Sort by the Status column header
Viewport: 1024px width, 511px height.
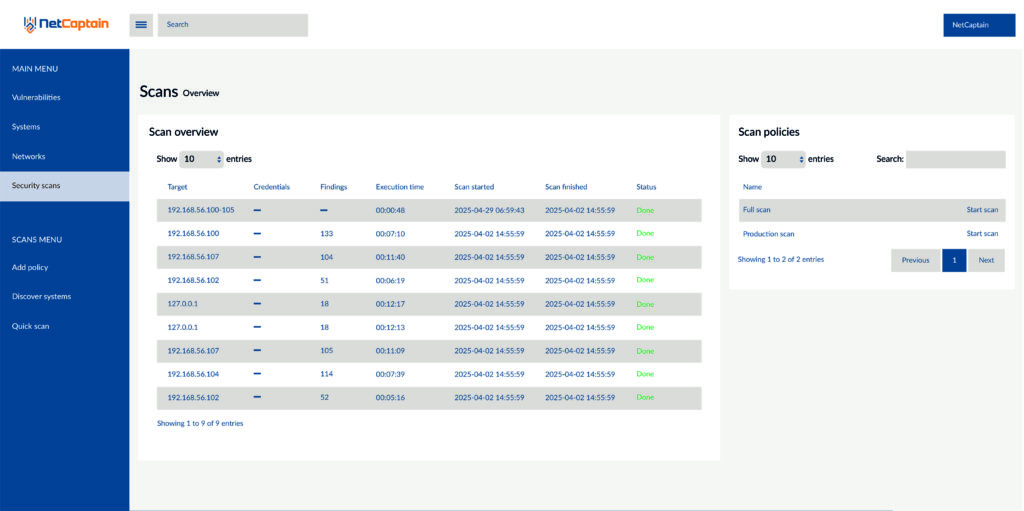(647, 187)
